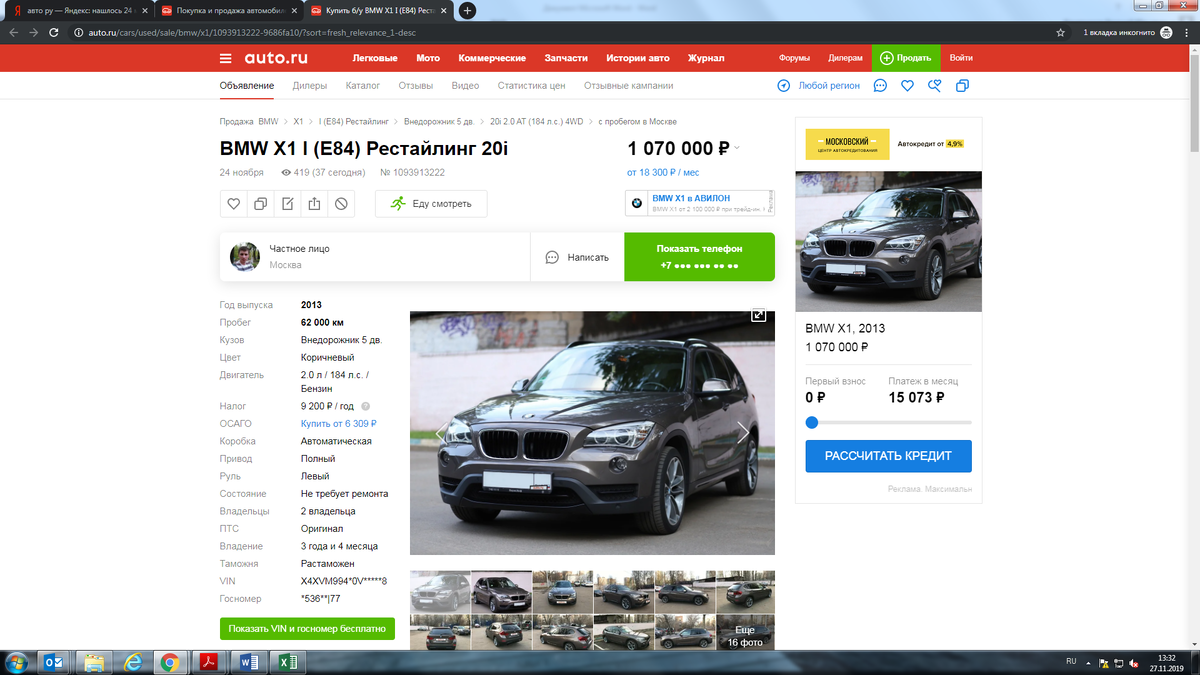This screenshot has width=1200, height=675.
Task: Expand main photo to fullscreen
Action: [759, 315]
